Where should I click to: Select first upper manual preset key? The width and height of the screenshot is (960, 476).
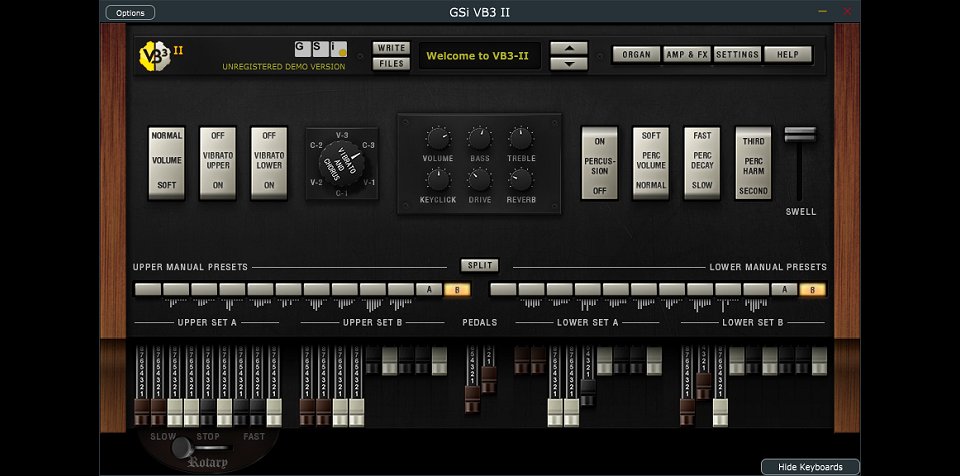click(x=148, y=290)
